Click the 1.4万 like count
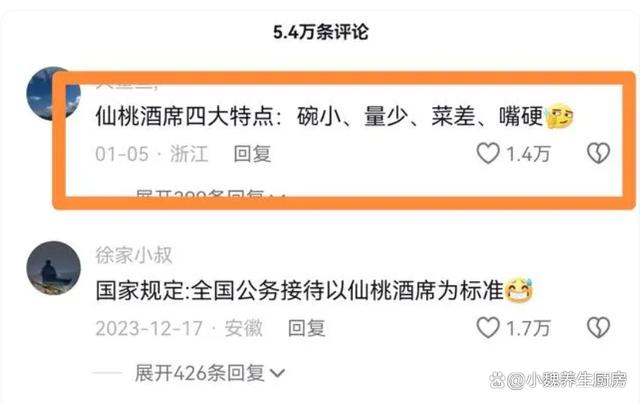 pyautogui.click(x=528, y=154)
